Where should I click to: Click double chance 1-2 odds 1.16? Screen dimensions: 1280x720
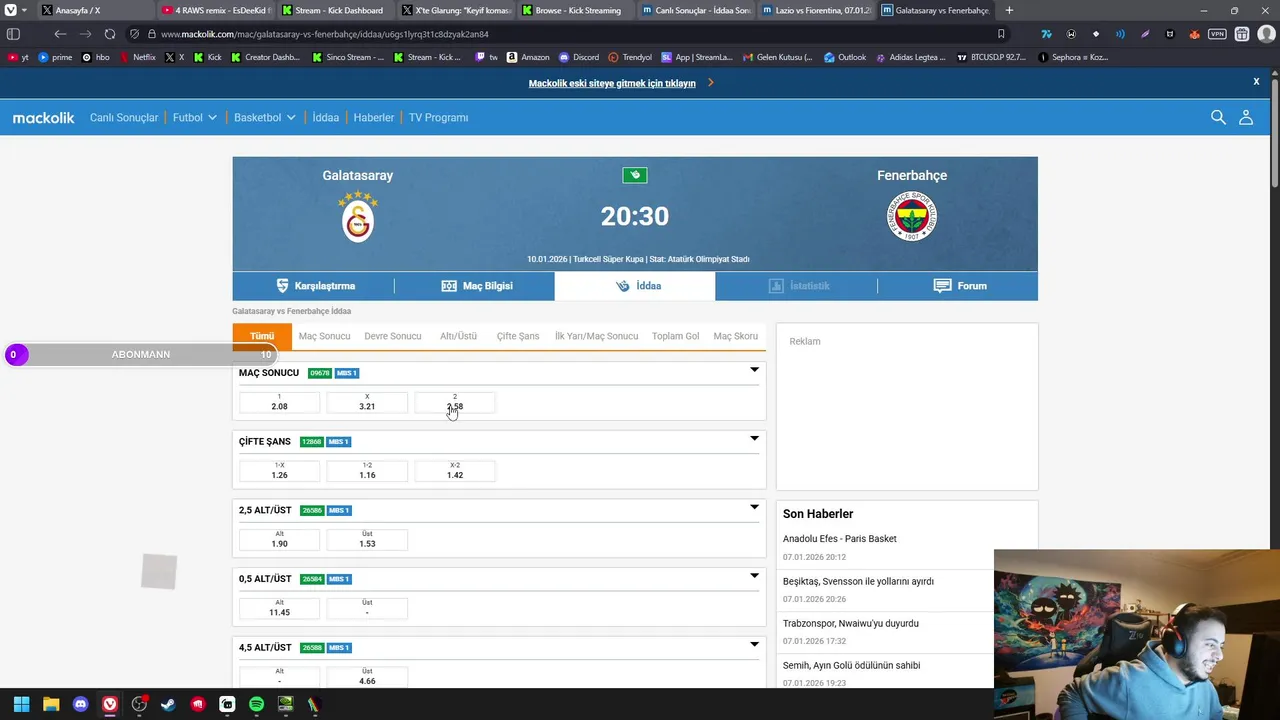[367, 471]
